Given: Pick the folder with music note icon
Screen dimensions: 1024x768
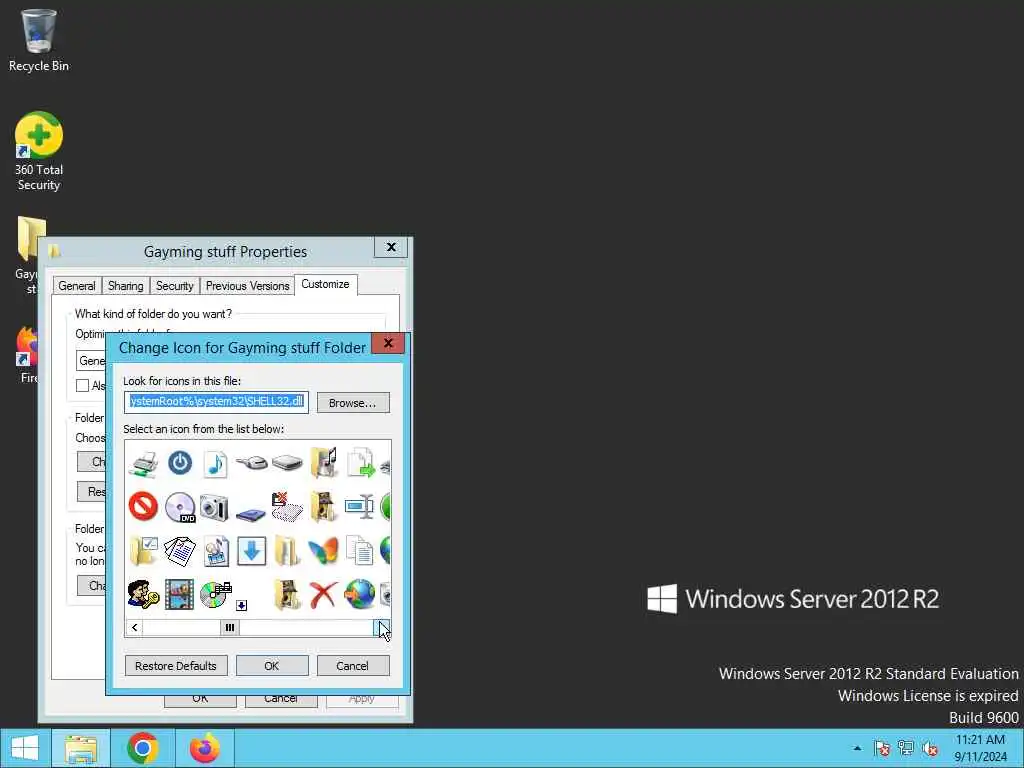Looking at the screenshot, I should [323, 463].
